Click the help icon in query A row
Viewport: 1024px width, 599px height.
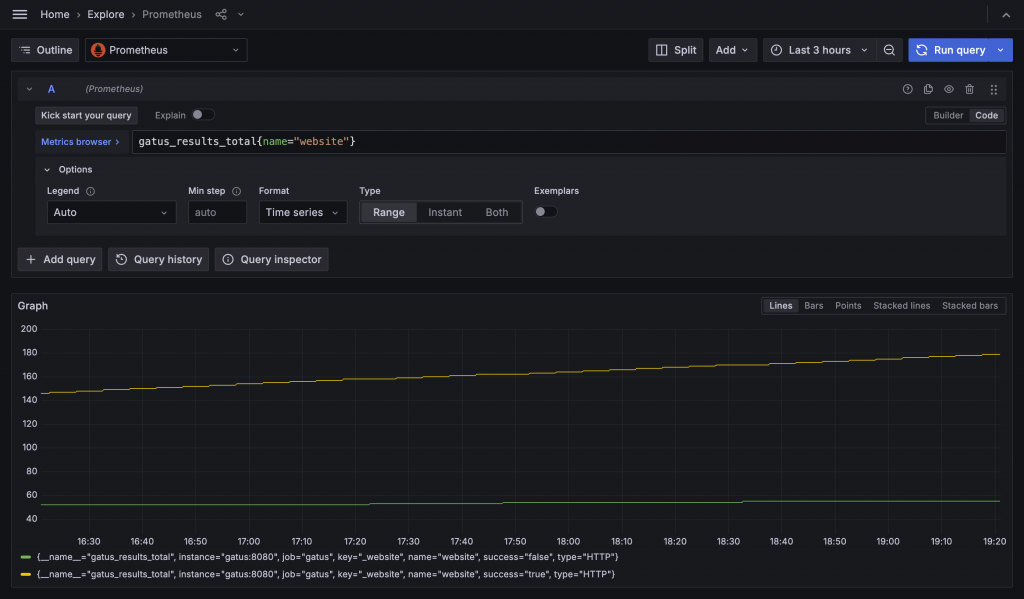(908, 89)
